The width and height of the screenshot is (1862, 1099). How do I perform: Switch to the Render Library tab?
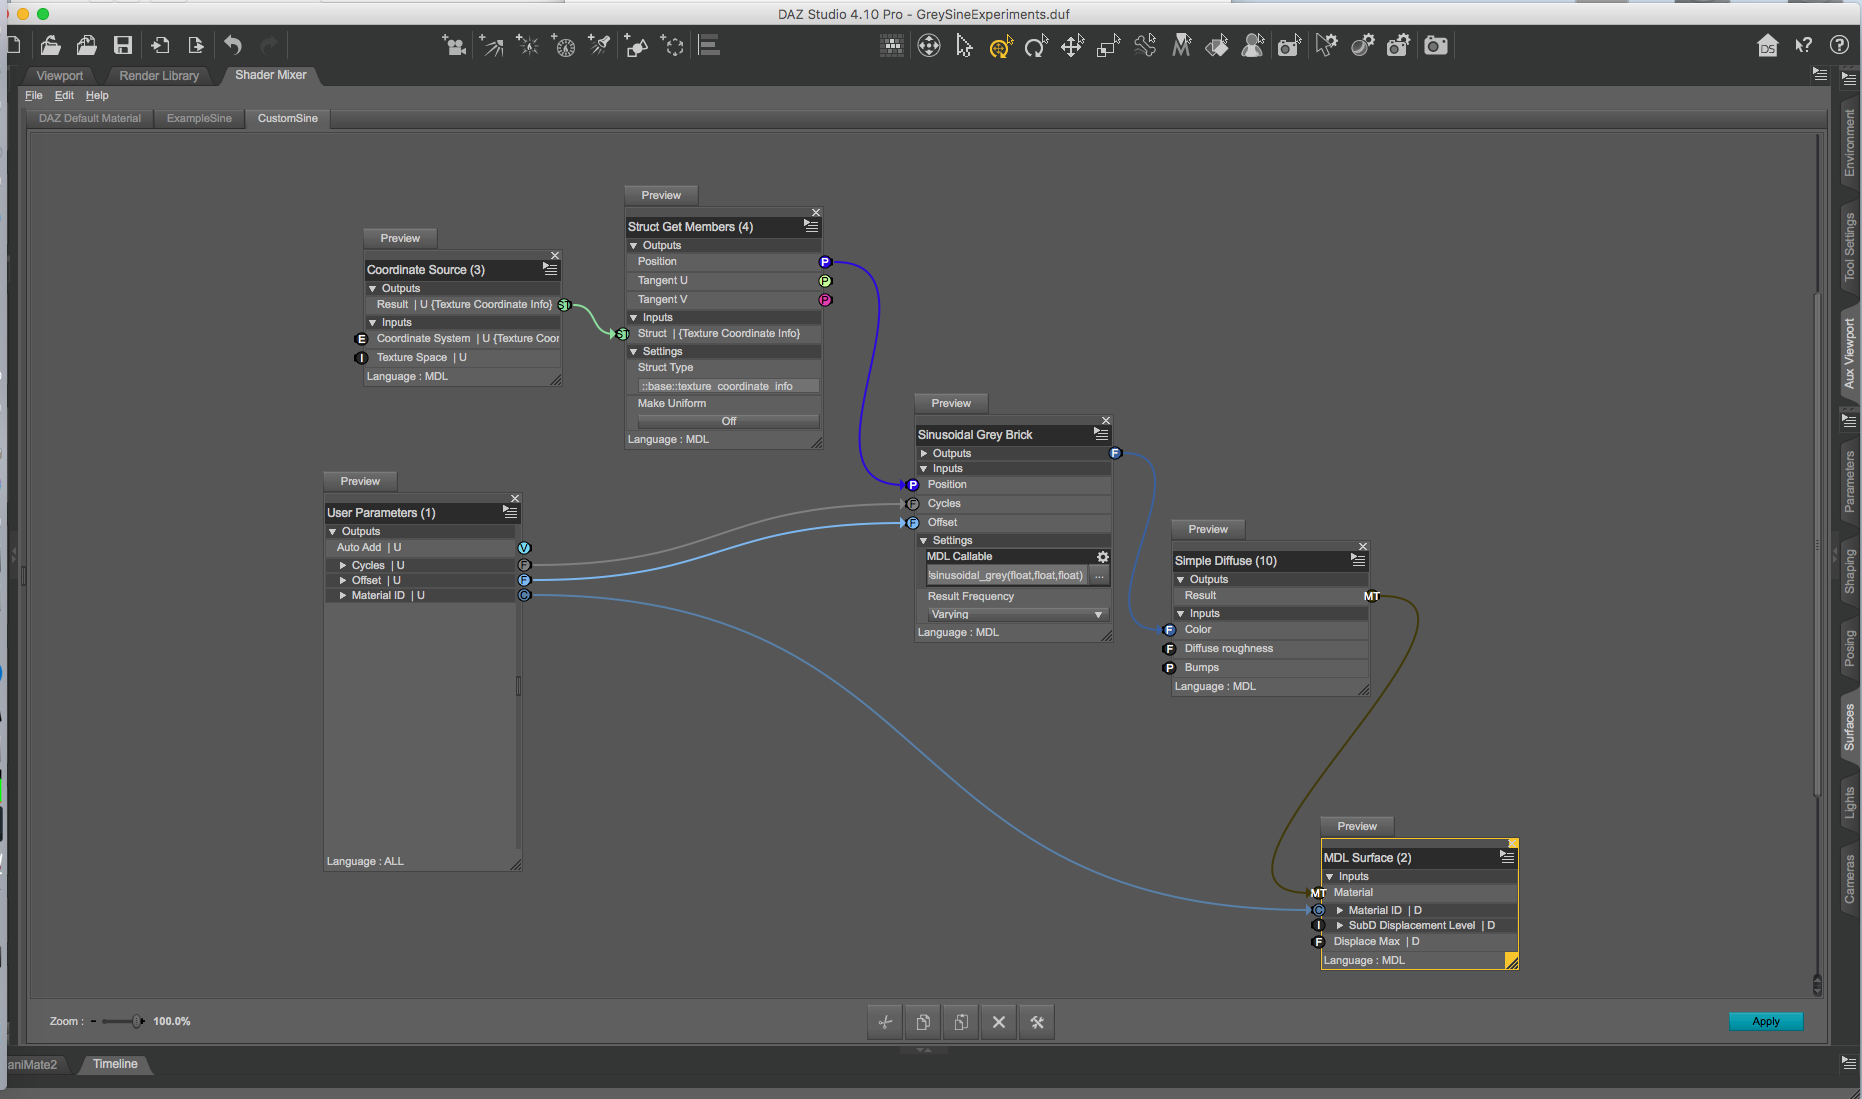tap(159, 75)
